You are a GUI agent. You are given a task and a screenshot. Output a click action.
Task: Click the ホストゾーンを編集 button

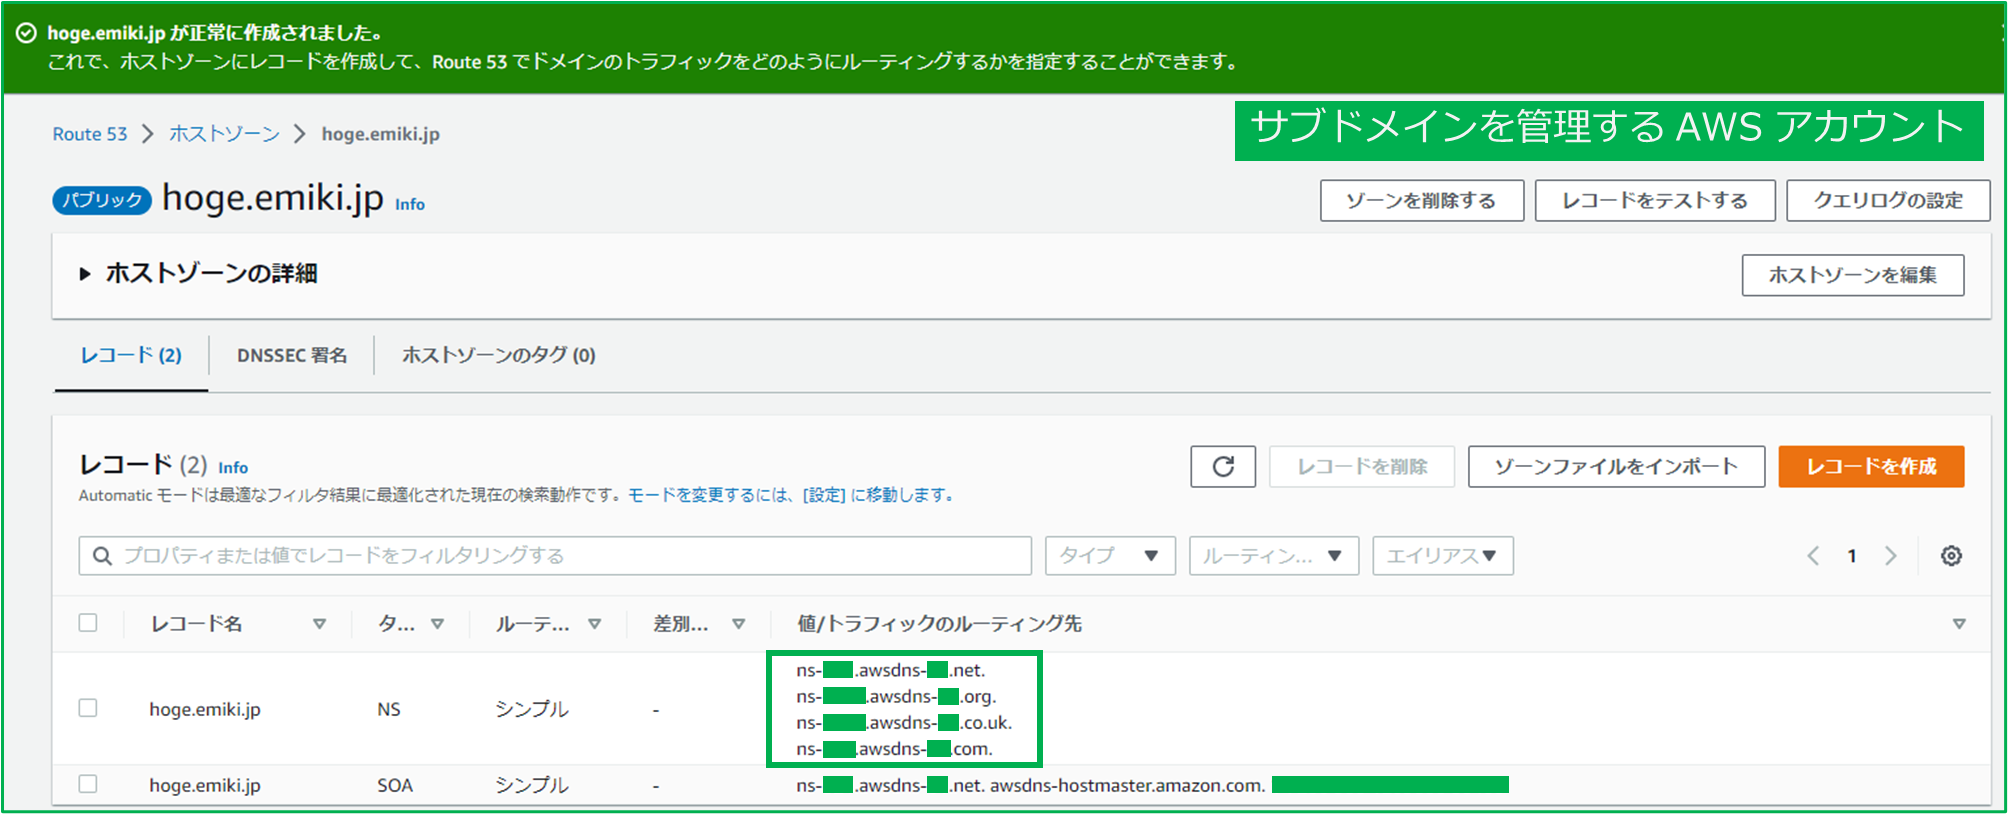tap(1853, 275)
